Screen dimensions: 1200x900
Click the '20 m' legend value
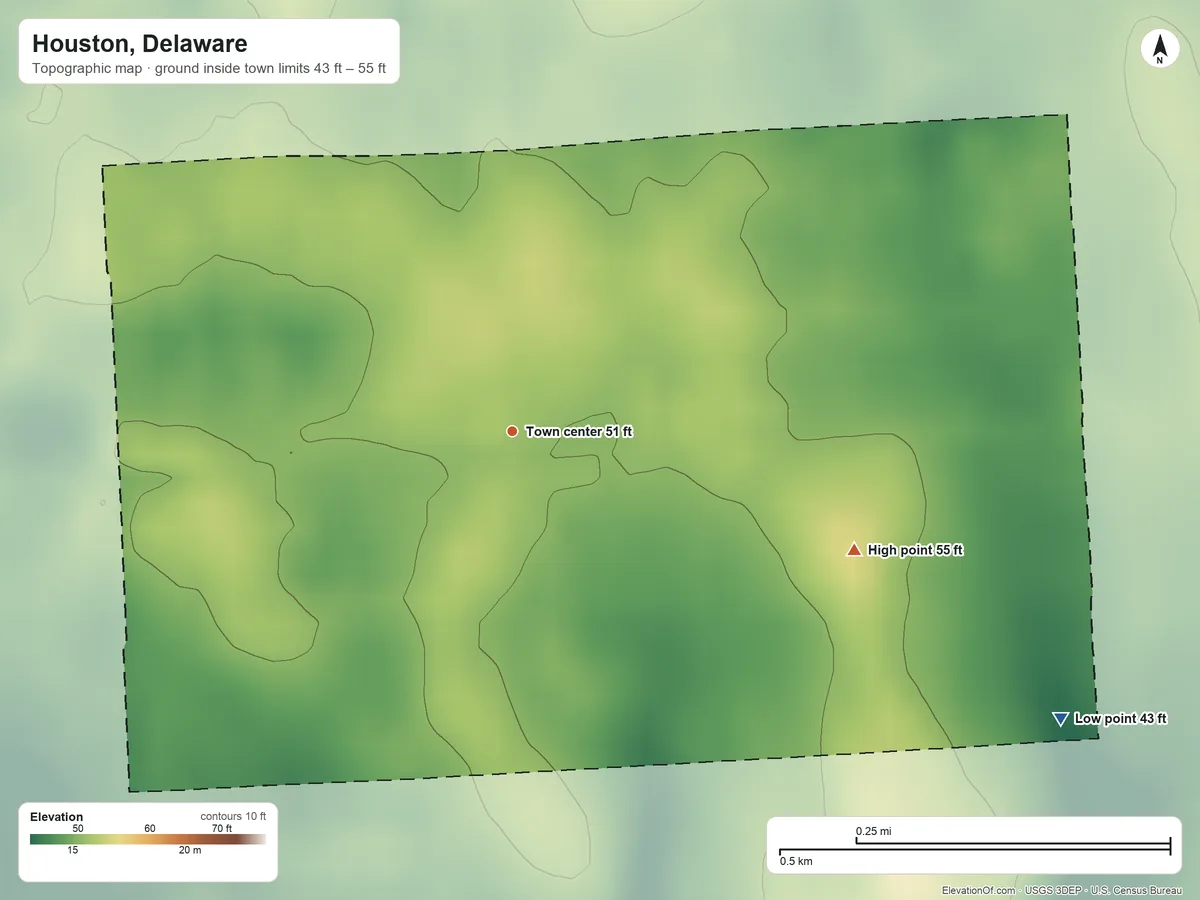click(190, 850)
